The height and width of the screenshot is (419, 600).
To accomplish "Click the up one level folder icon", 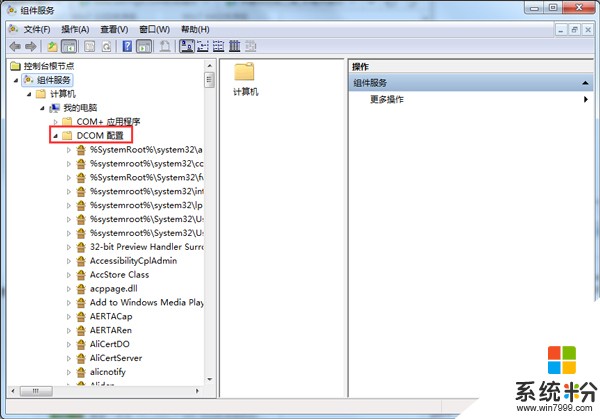I will point(52,47).
